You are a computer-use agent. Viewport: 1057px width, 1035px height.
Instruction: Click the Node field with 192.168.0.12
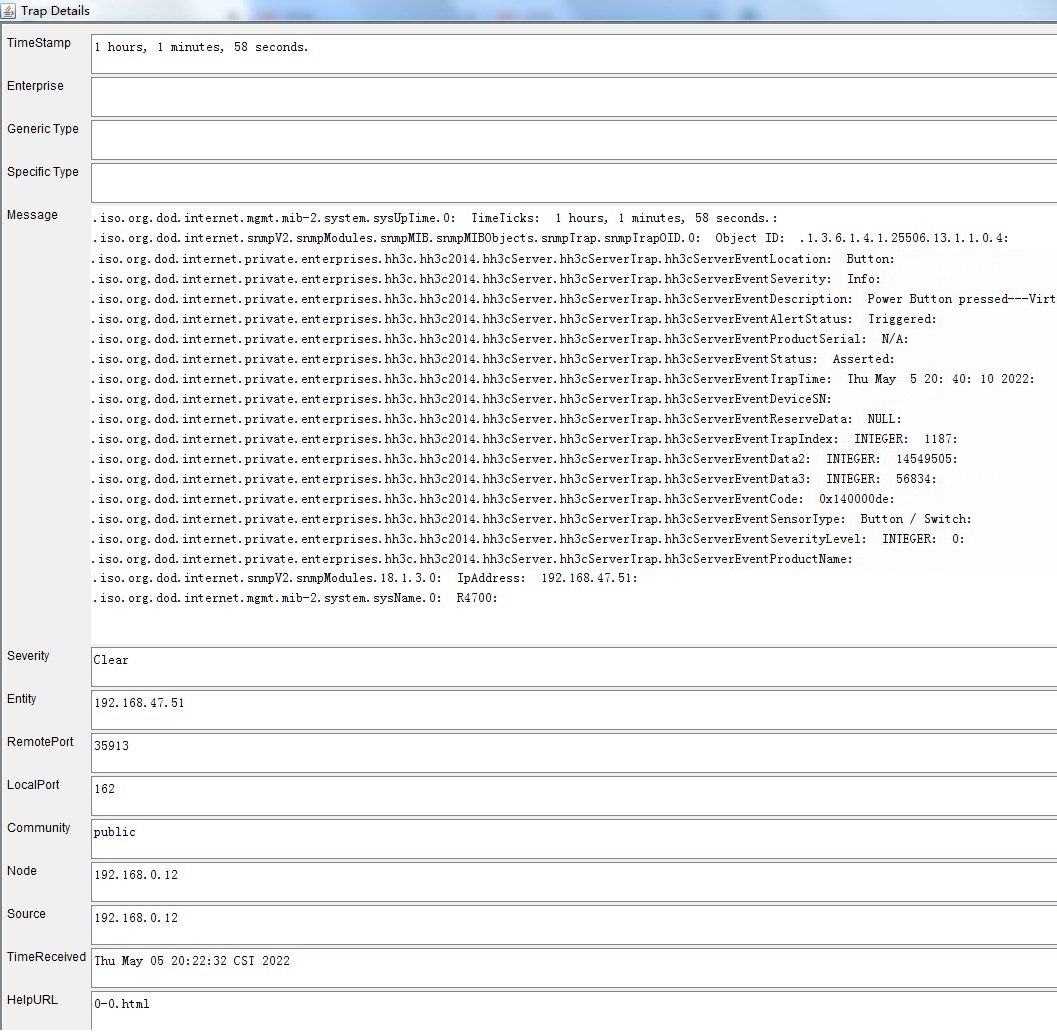(574, 882)
